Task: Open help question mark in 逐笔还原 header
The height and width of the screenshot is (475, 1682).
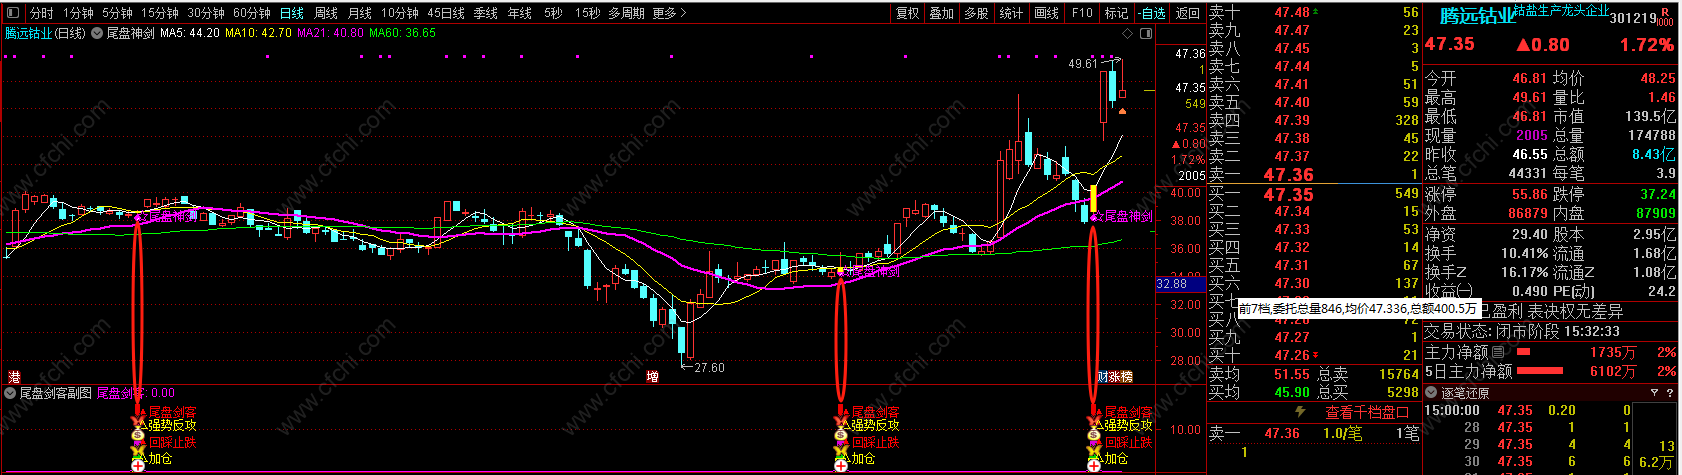Action: tap(1669, 393)
